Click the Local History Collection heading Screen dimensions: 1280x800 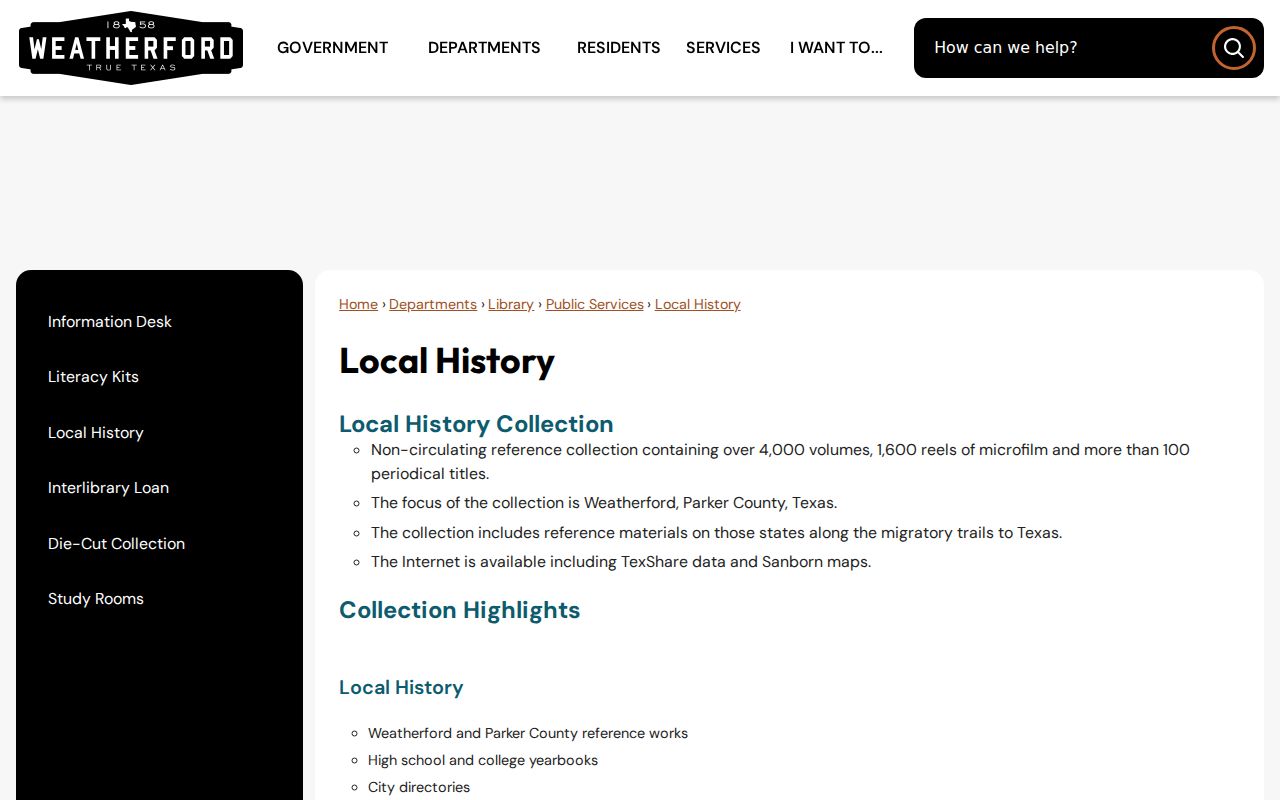click(x=476, y=424)
